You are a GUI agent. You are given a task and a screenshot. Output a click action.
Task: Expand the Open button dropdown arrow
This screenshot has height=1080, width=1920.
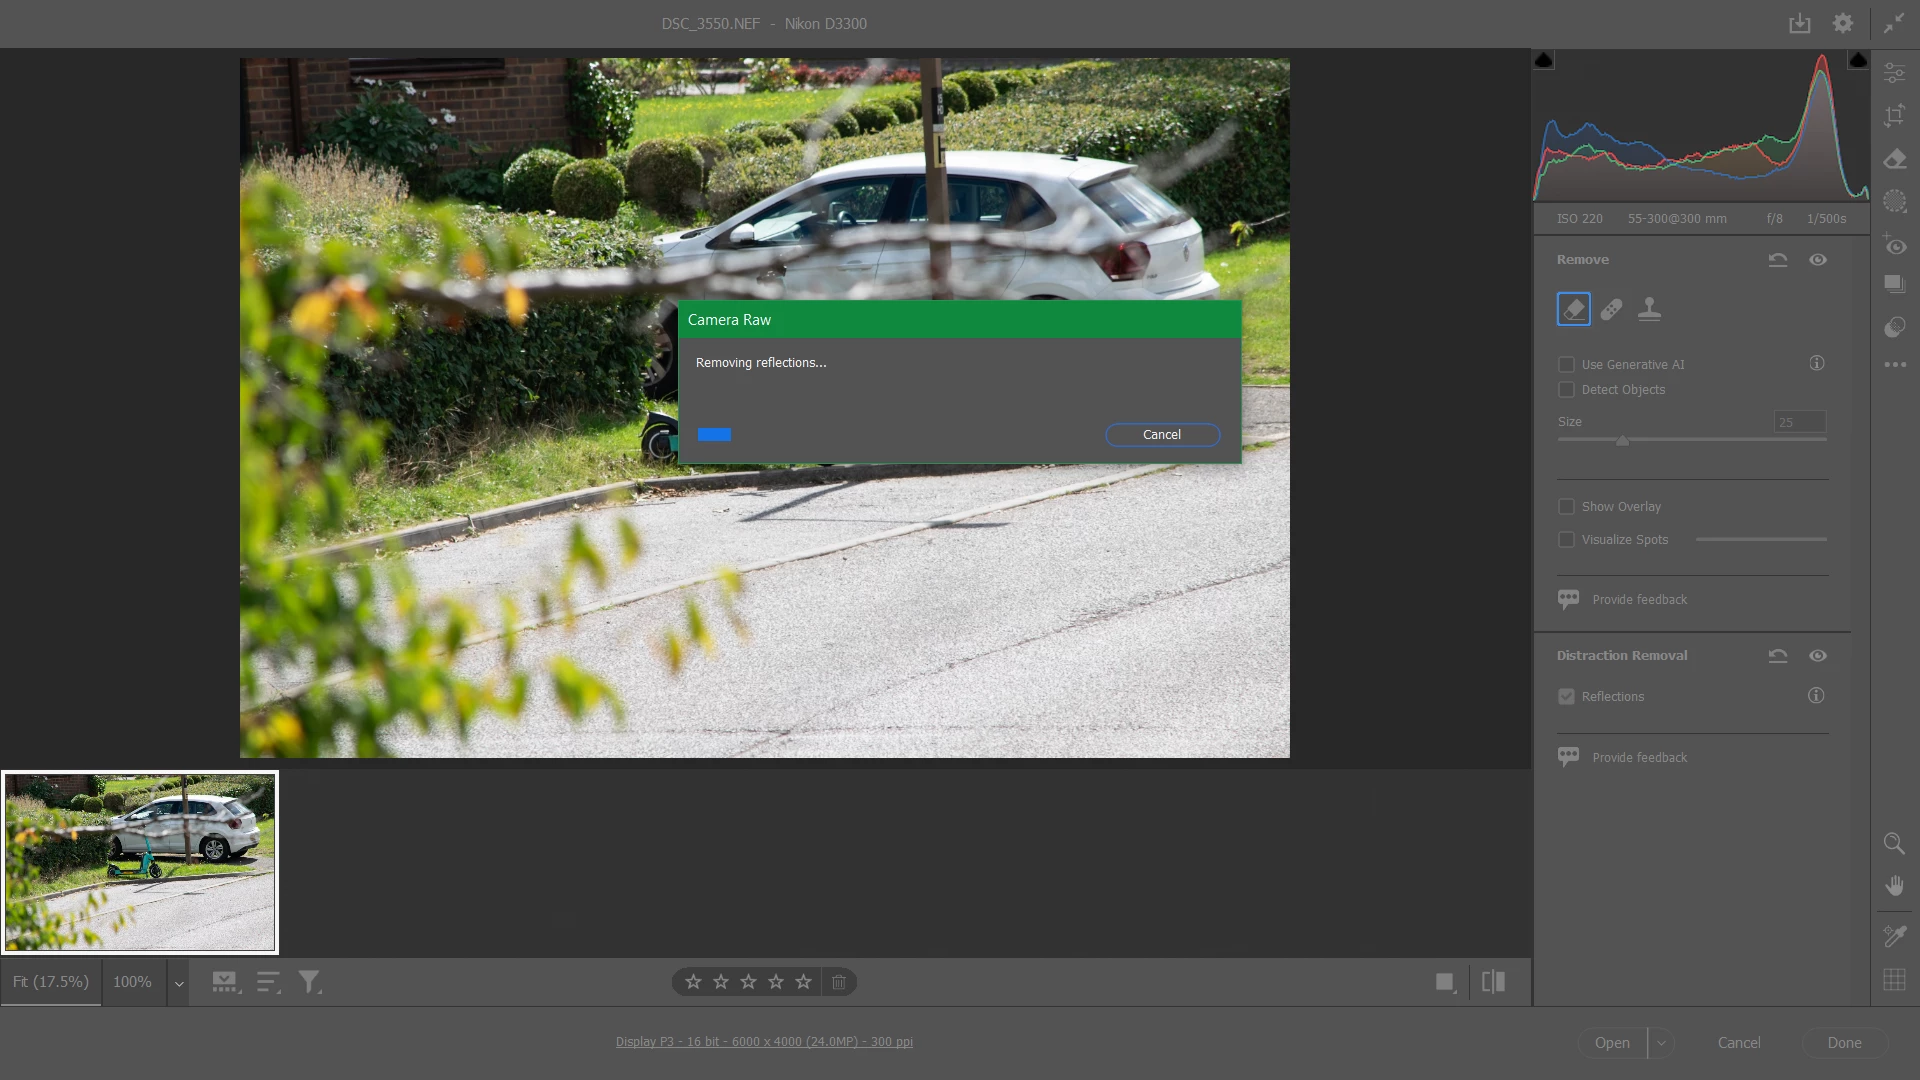1661,1043
